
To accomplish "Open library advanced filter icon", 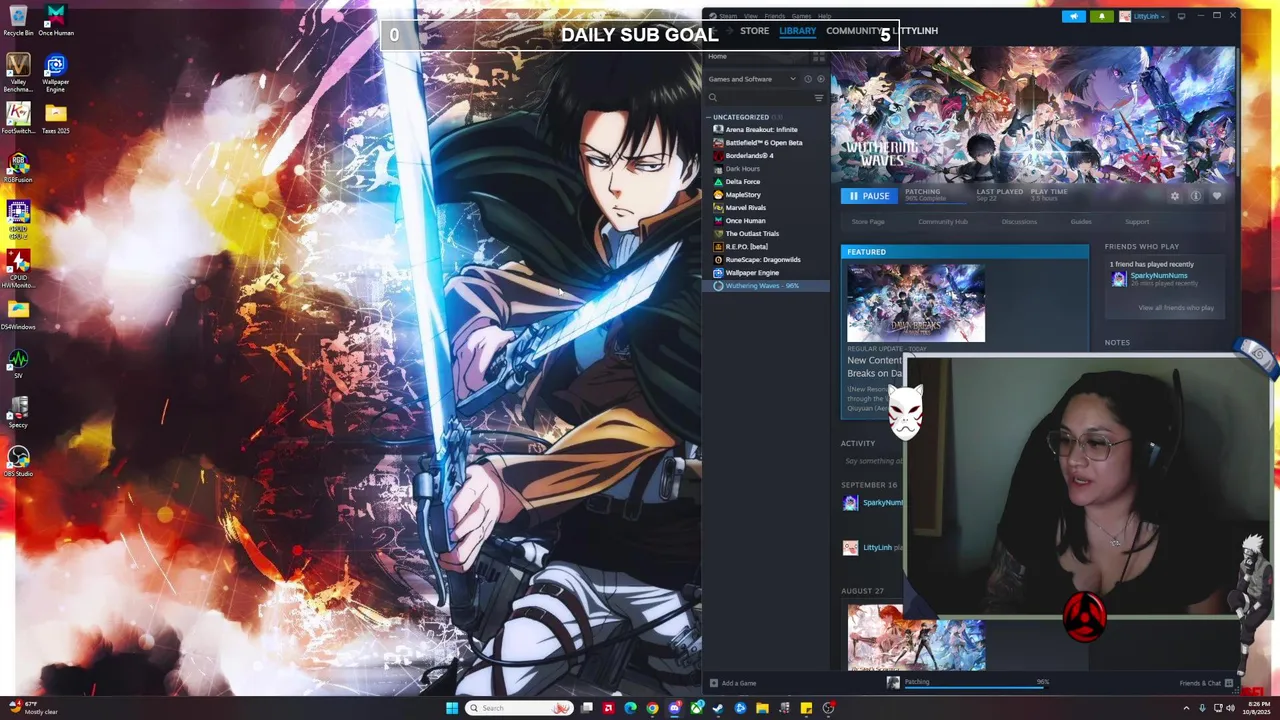I will (x=818, y=98).
